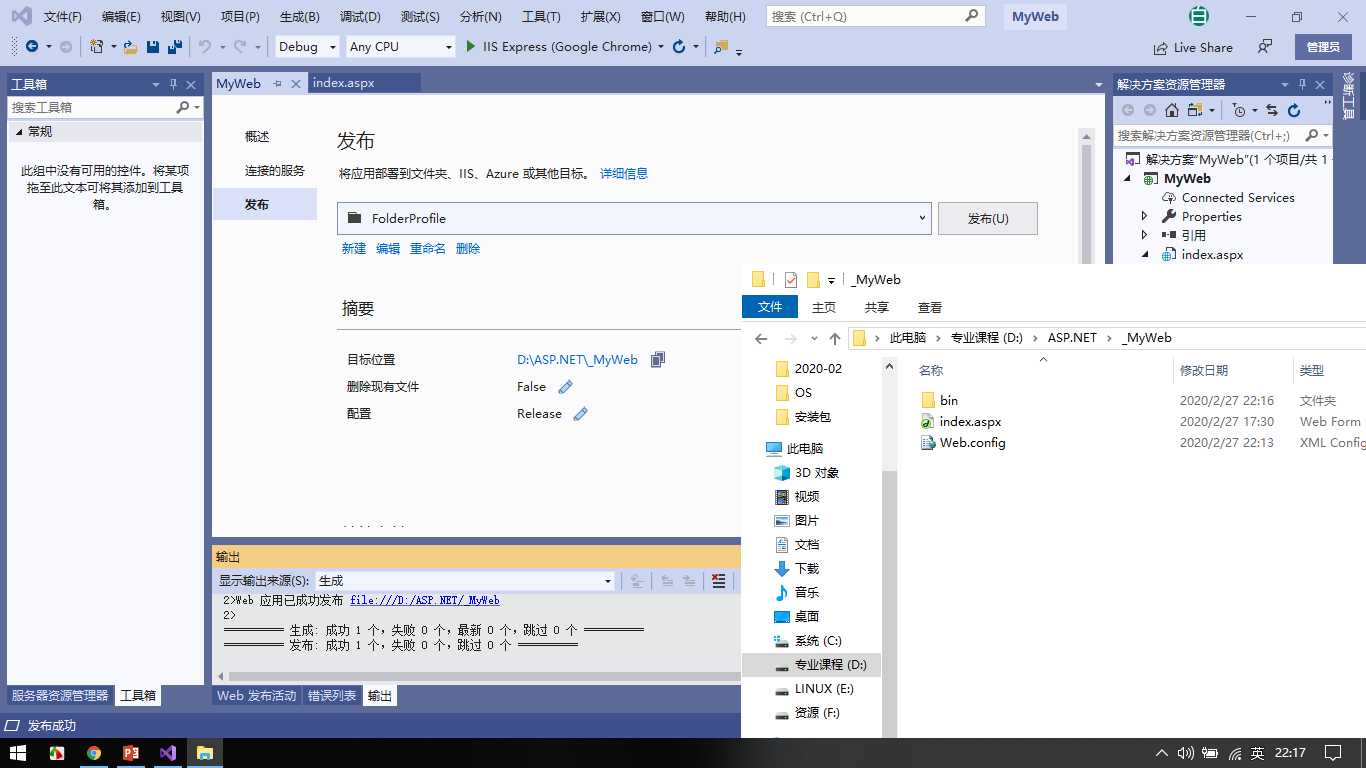
Task: Open the 调试(D) debug menu
Action: [x=360, y=17]
